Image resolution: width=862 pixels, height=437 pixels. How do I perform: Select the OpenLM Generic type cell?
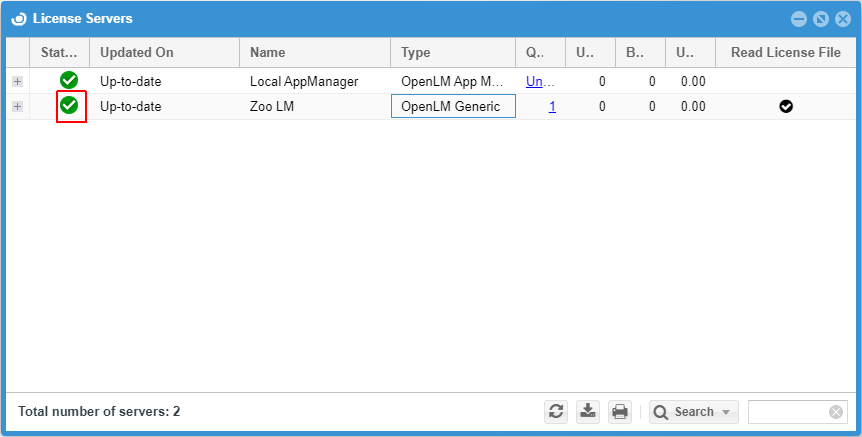tap(452, 106)
